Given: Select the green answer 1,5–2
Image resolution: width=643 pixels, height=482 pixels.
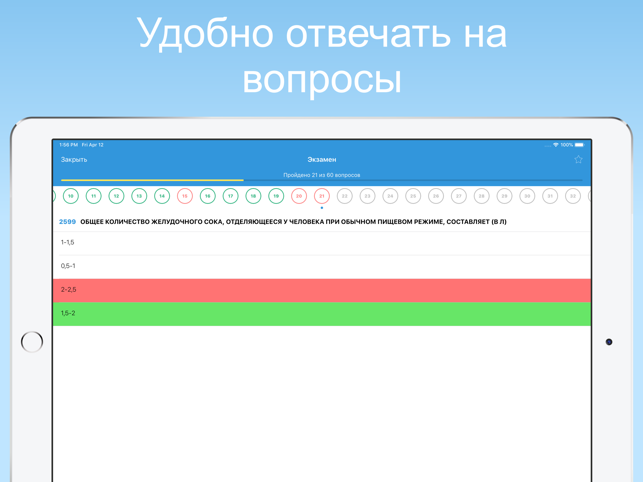Looking at the screenshot, I should (x=321, y=314).
